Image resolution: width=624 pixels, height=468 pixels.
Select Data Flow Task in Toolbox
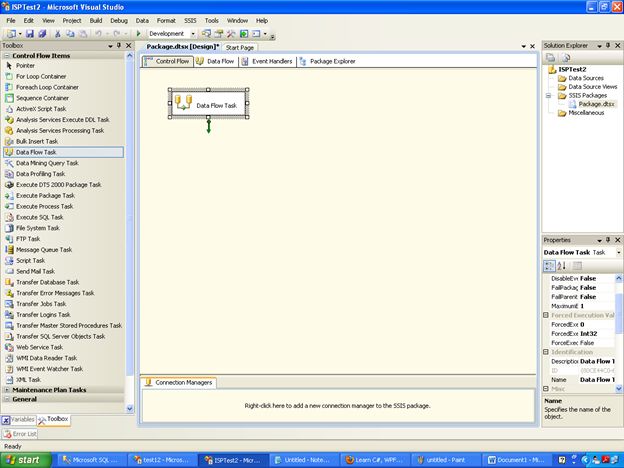click(64, 152)
